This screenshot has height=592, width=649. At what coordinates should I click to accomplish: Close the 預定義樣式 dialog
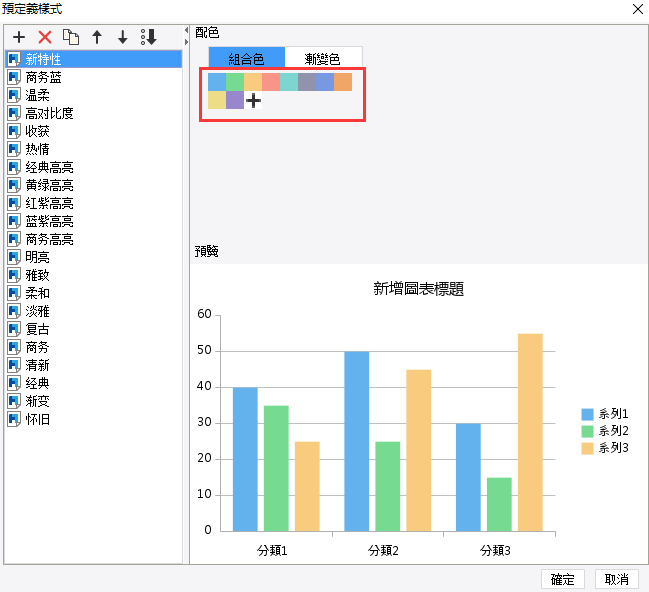[x=638, y=9]
